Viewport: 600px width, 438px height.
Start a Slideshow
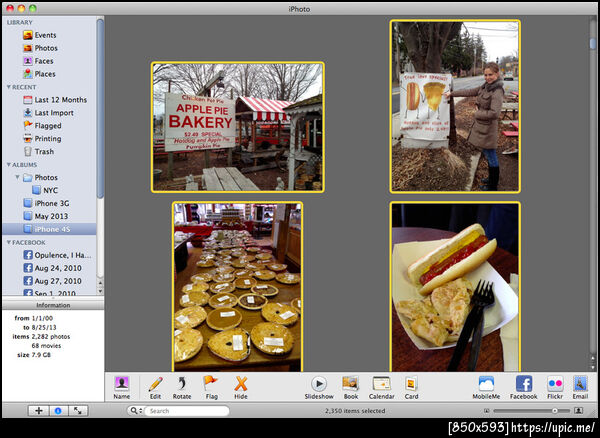tap(319, 388)
